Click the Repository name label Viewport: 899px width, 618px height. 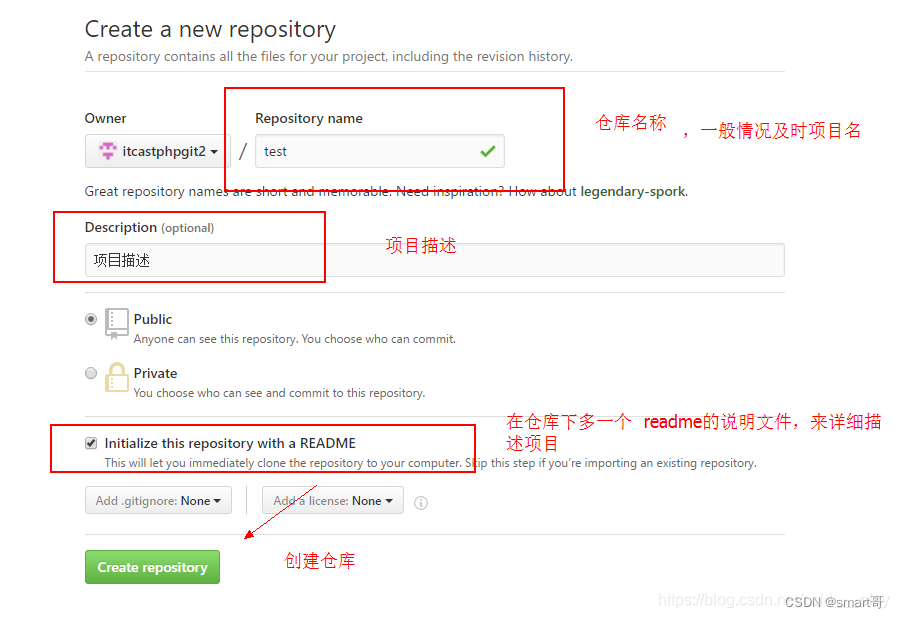click(x=308, y=119)
